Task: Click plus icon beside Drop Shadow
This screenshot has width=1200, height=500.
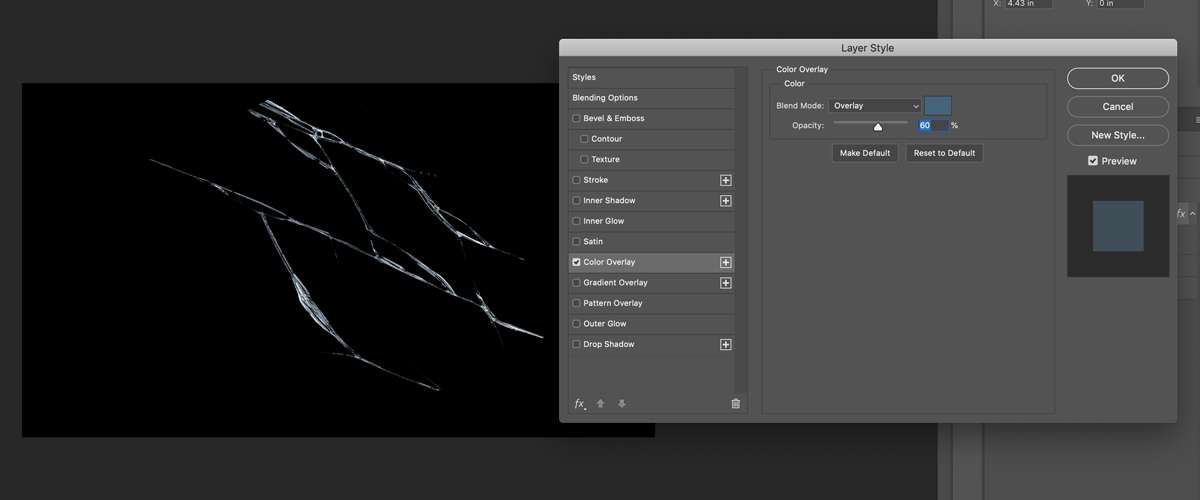Action: (x=726, y=345)
